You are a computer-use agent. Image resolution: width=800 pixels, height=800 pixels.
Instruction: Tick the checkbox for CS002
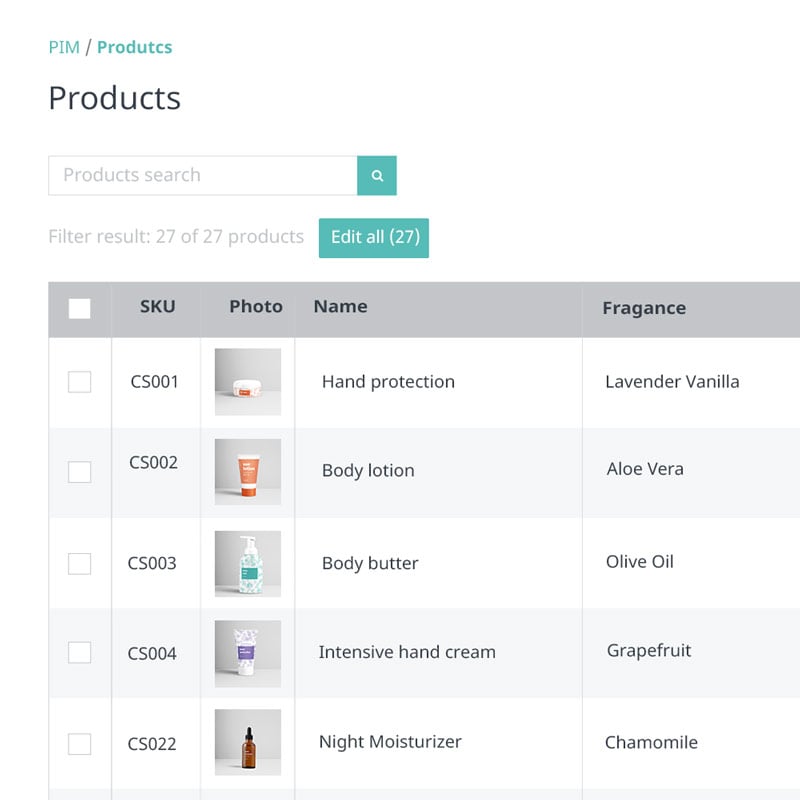(80, 472)
